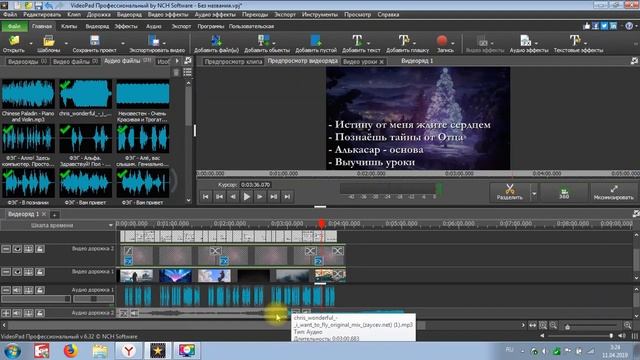The image size is (640, 360).
Task: Click green Файл button
Action: click(x=14, y=26)
